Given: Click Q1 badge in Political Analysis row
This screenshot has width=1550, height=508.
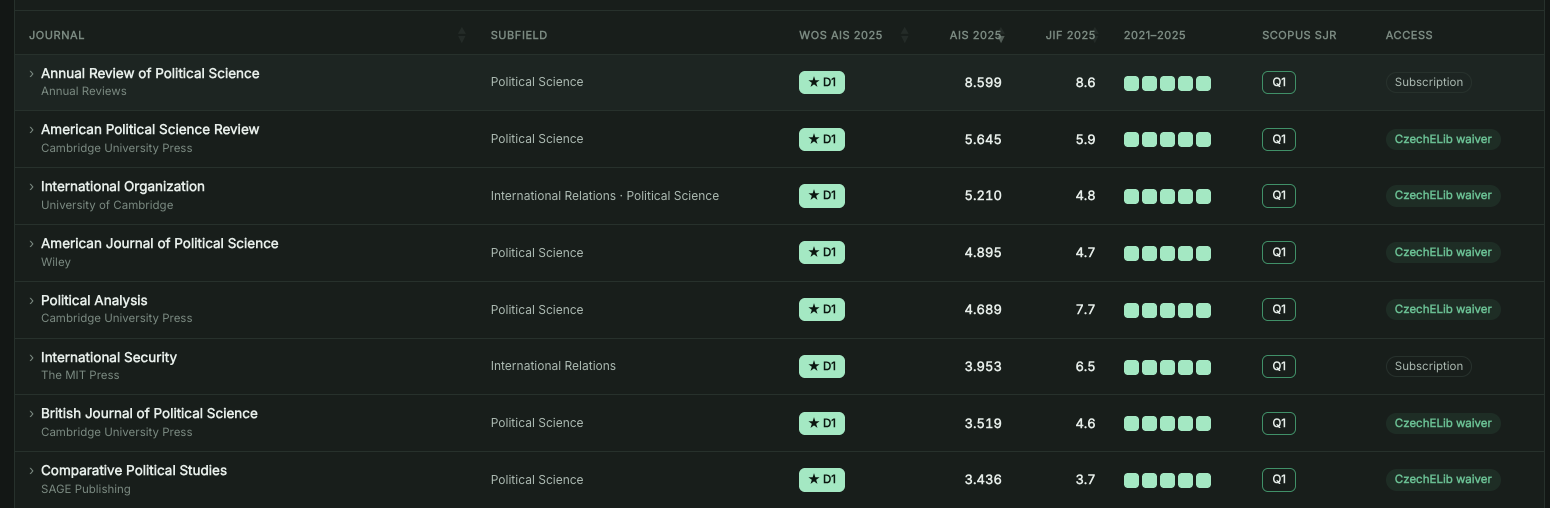Looking at the screenshot, I should coord(1279,309).
